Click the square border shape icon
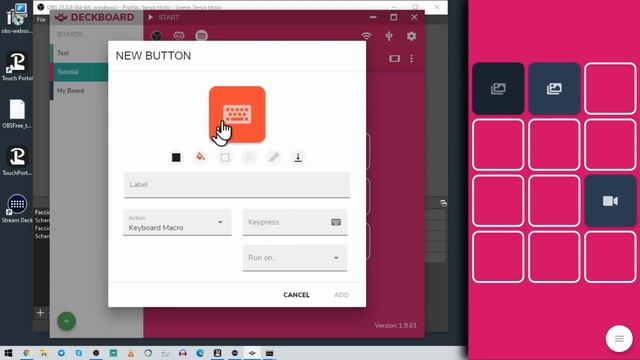This screenshot has height=360, width=640. click(x=225, y=158)
